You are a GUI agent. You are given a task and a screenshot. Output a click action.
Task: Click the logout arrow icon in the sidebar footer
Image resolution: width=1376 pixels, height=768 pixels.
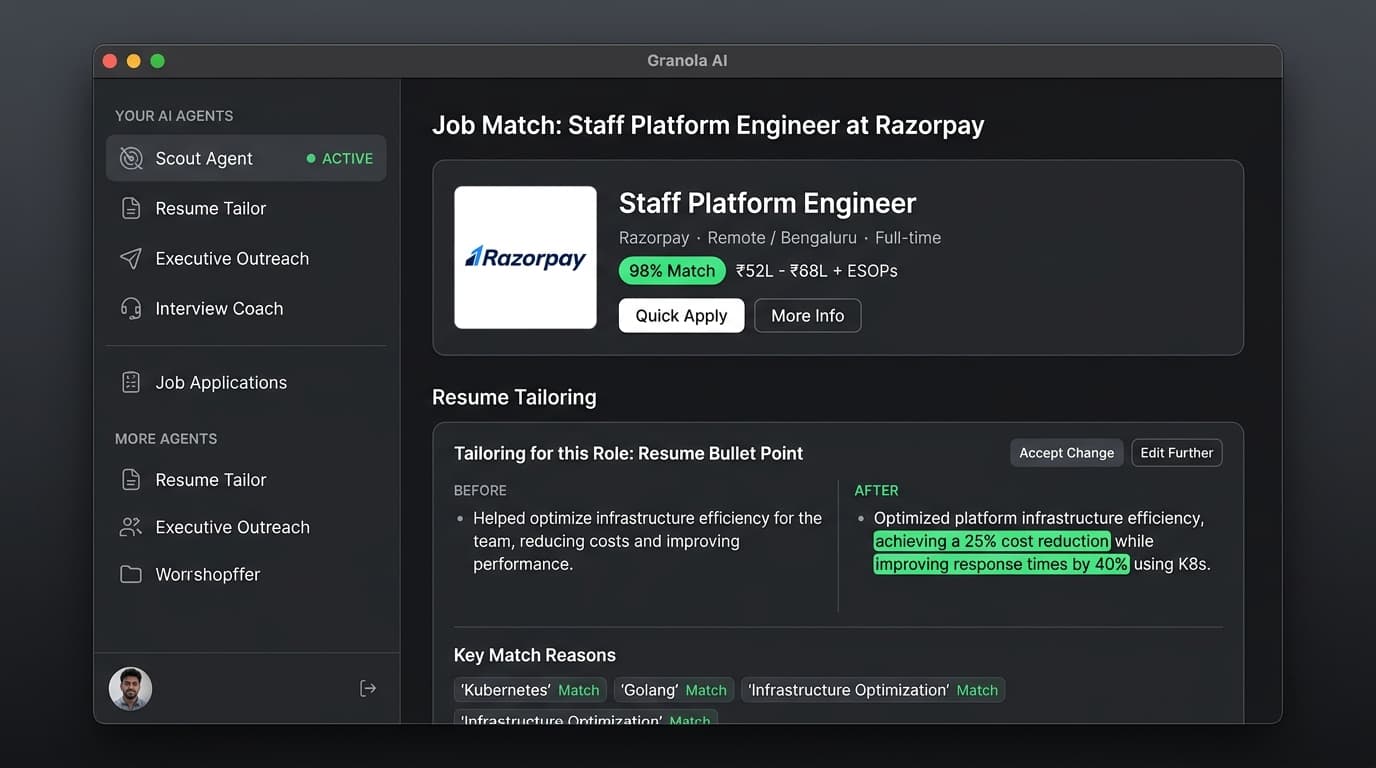point(368,688)
